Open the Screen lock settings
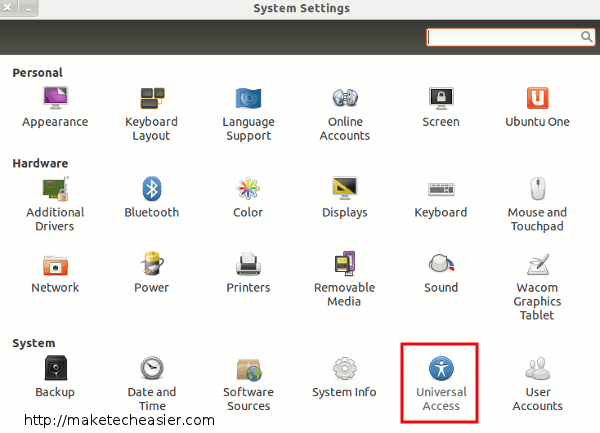 point(441,107)
